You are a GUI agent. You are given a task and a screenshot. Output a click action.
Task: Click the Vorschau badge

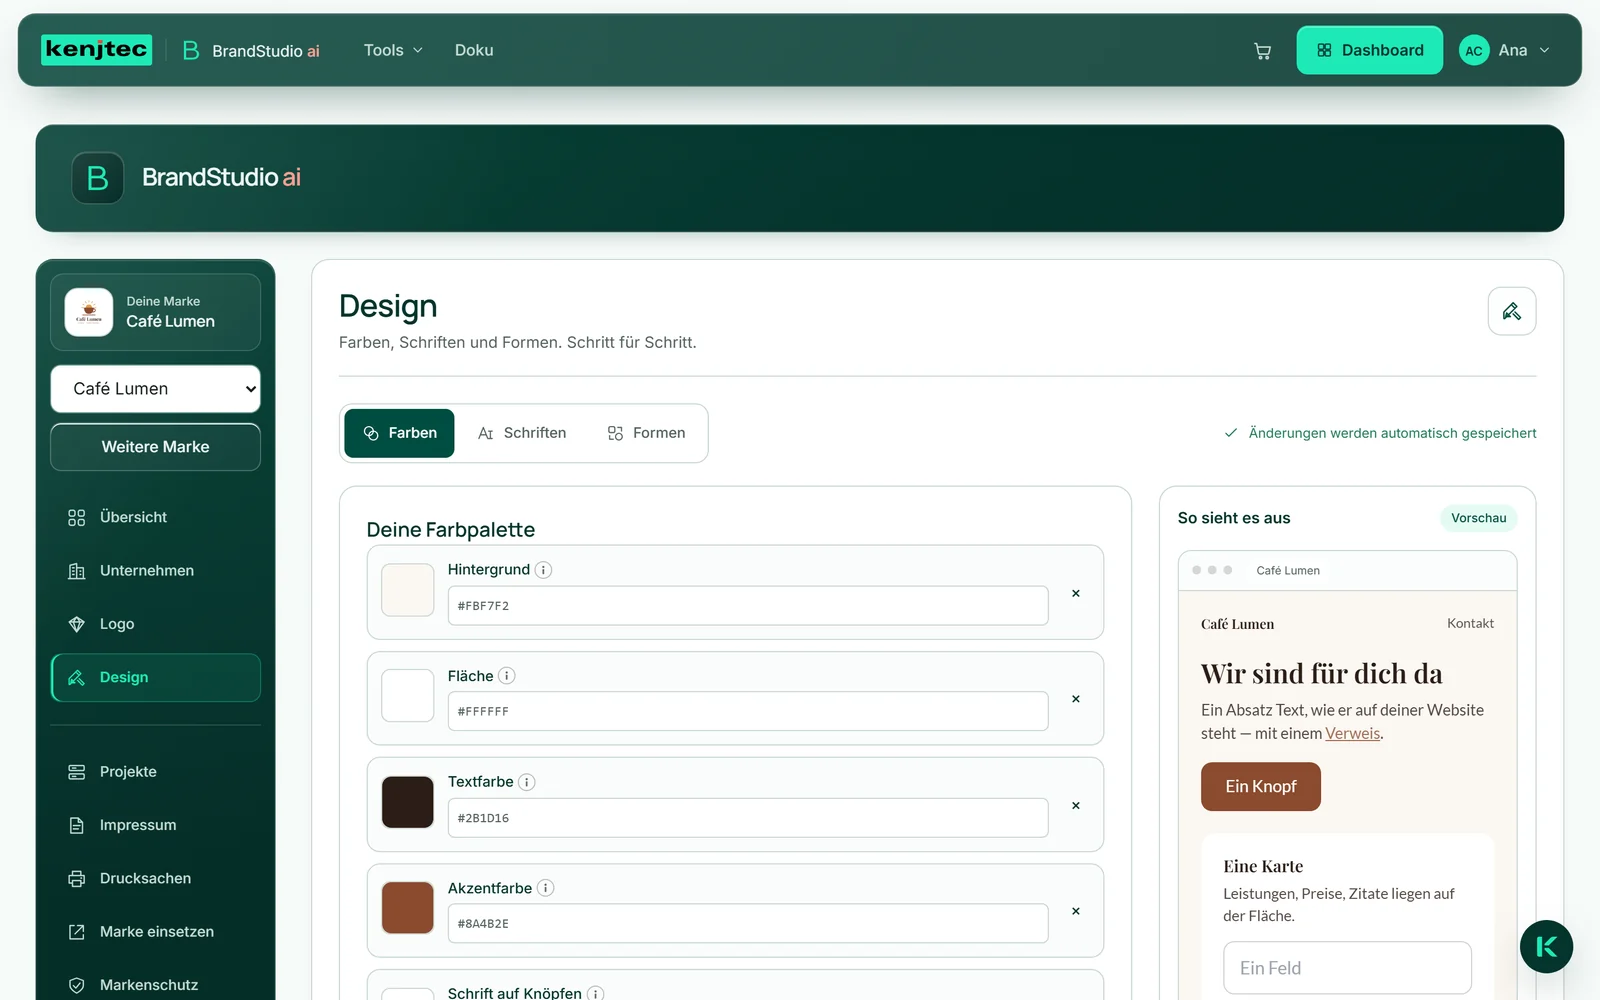(1478, 518)
